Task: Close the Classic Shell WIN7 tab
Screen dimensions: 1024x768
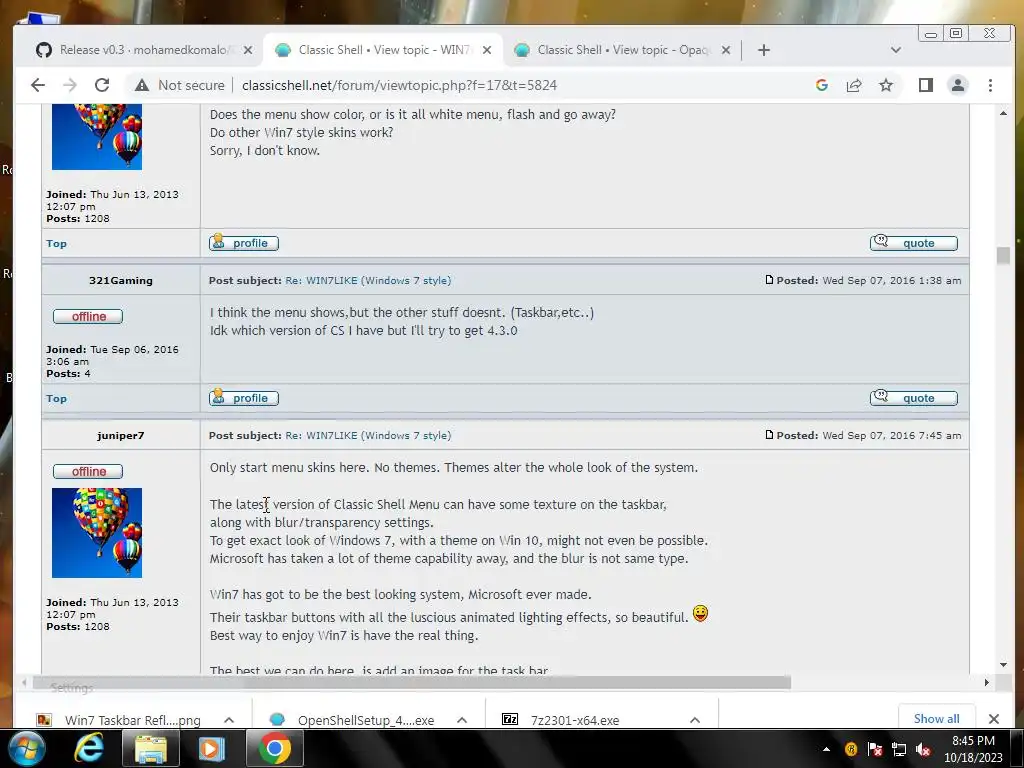Action: pyautogui.click(x=487, y=50)
